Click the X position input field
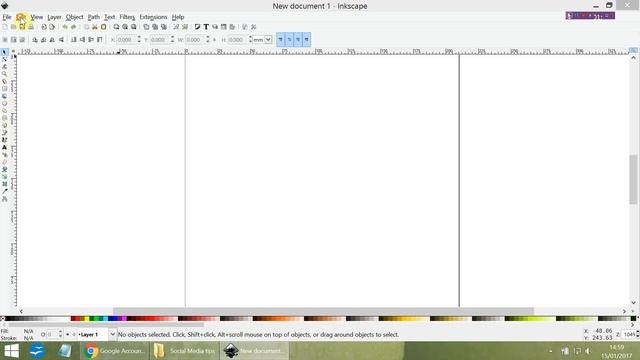The image size is (640, 360). pos(126,40)
